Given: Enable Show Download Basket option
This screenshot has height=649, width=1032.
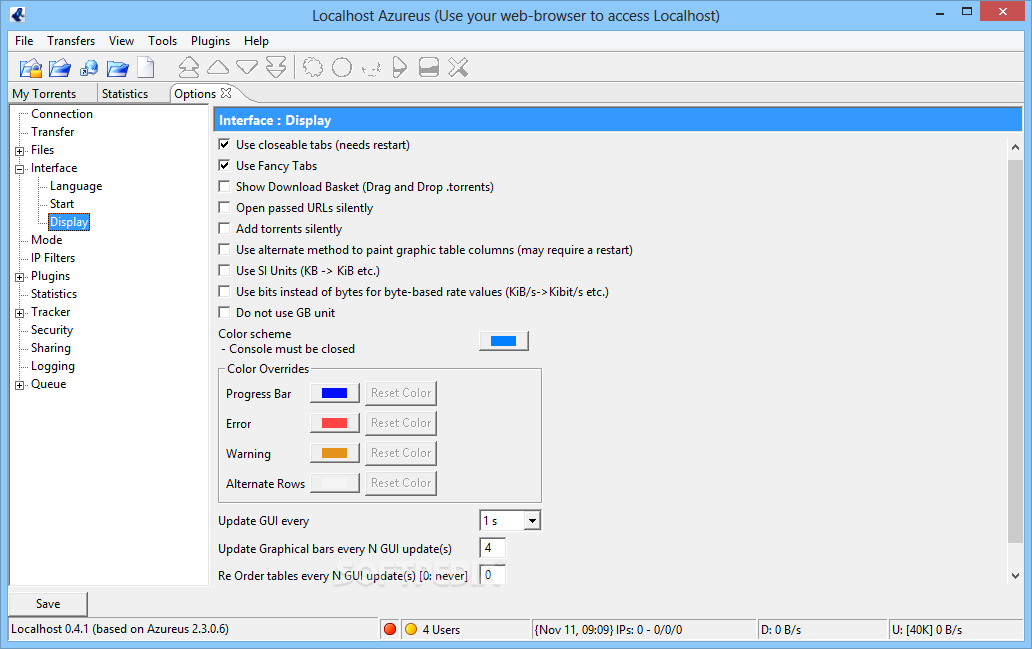Looking at the screenshot, I should [x=224, y=186].
